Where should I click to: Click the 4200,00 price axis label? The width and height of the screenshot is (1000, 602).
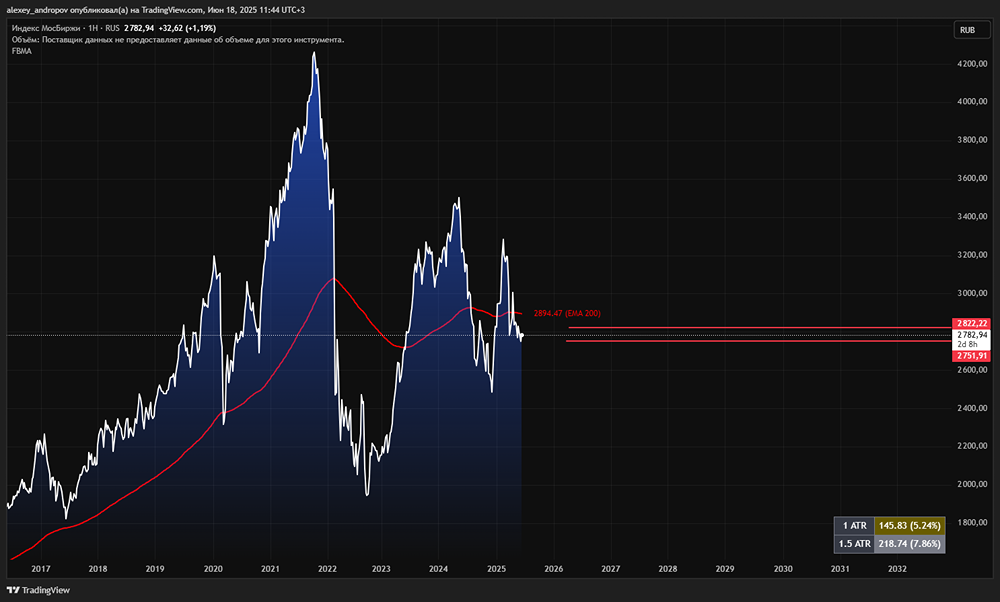pos(972,64)
